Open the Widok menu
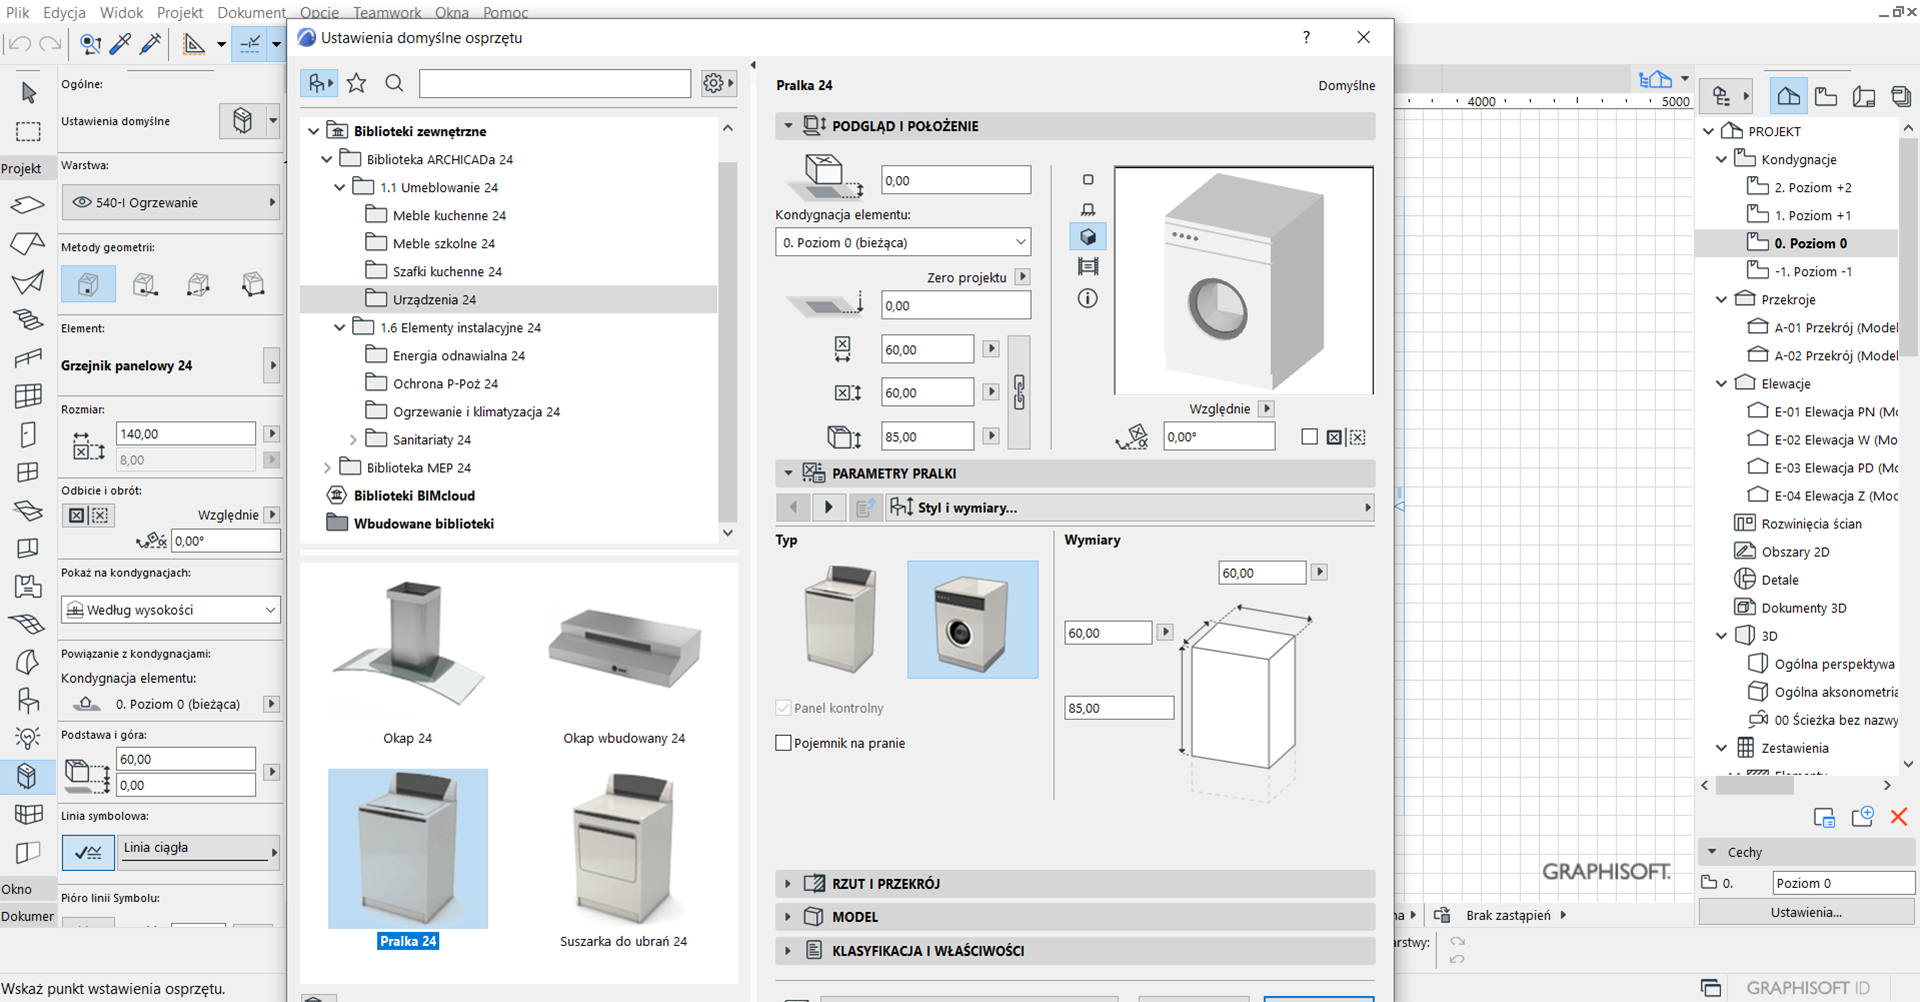This screenshot has height=1002, width=1920. [x=121, y=12]
